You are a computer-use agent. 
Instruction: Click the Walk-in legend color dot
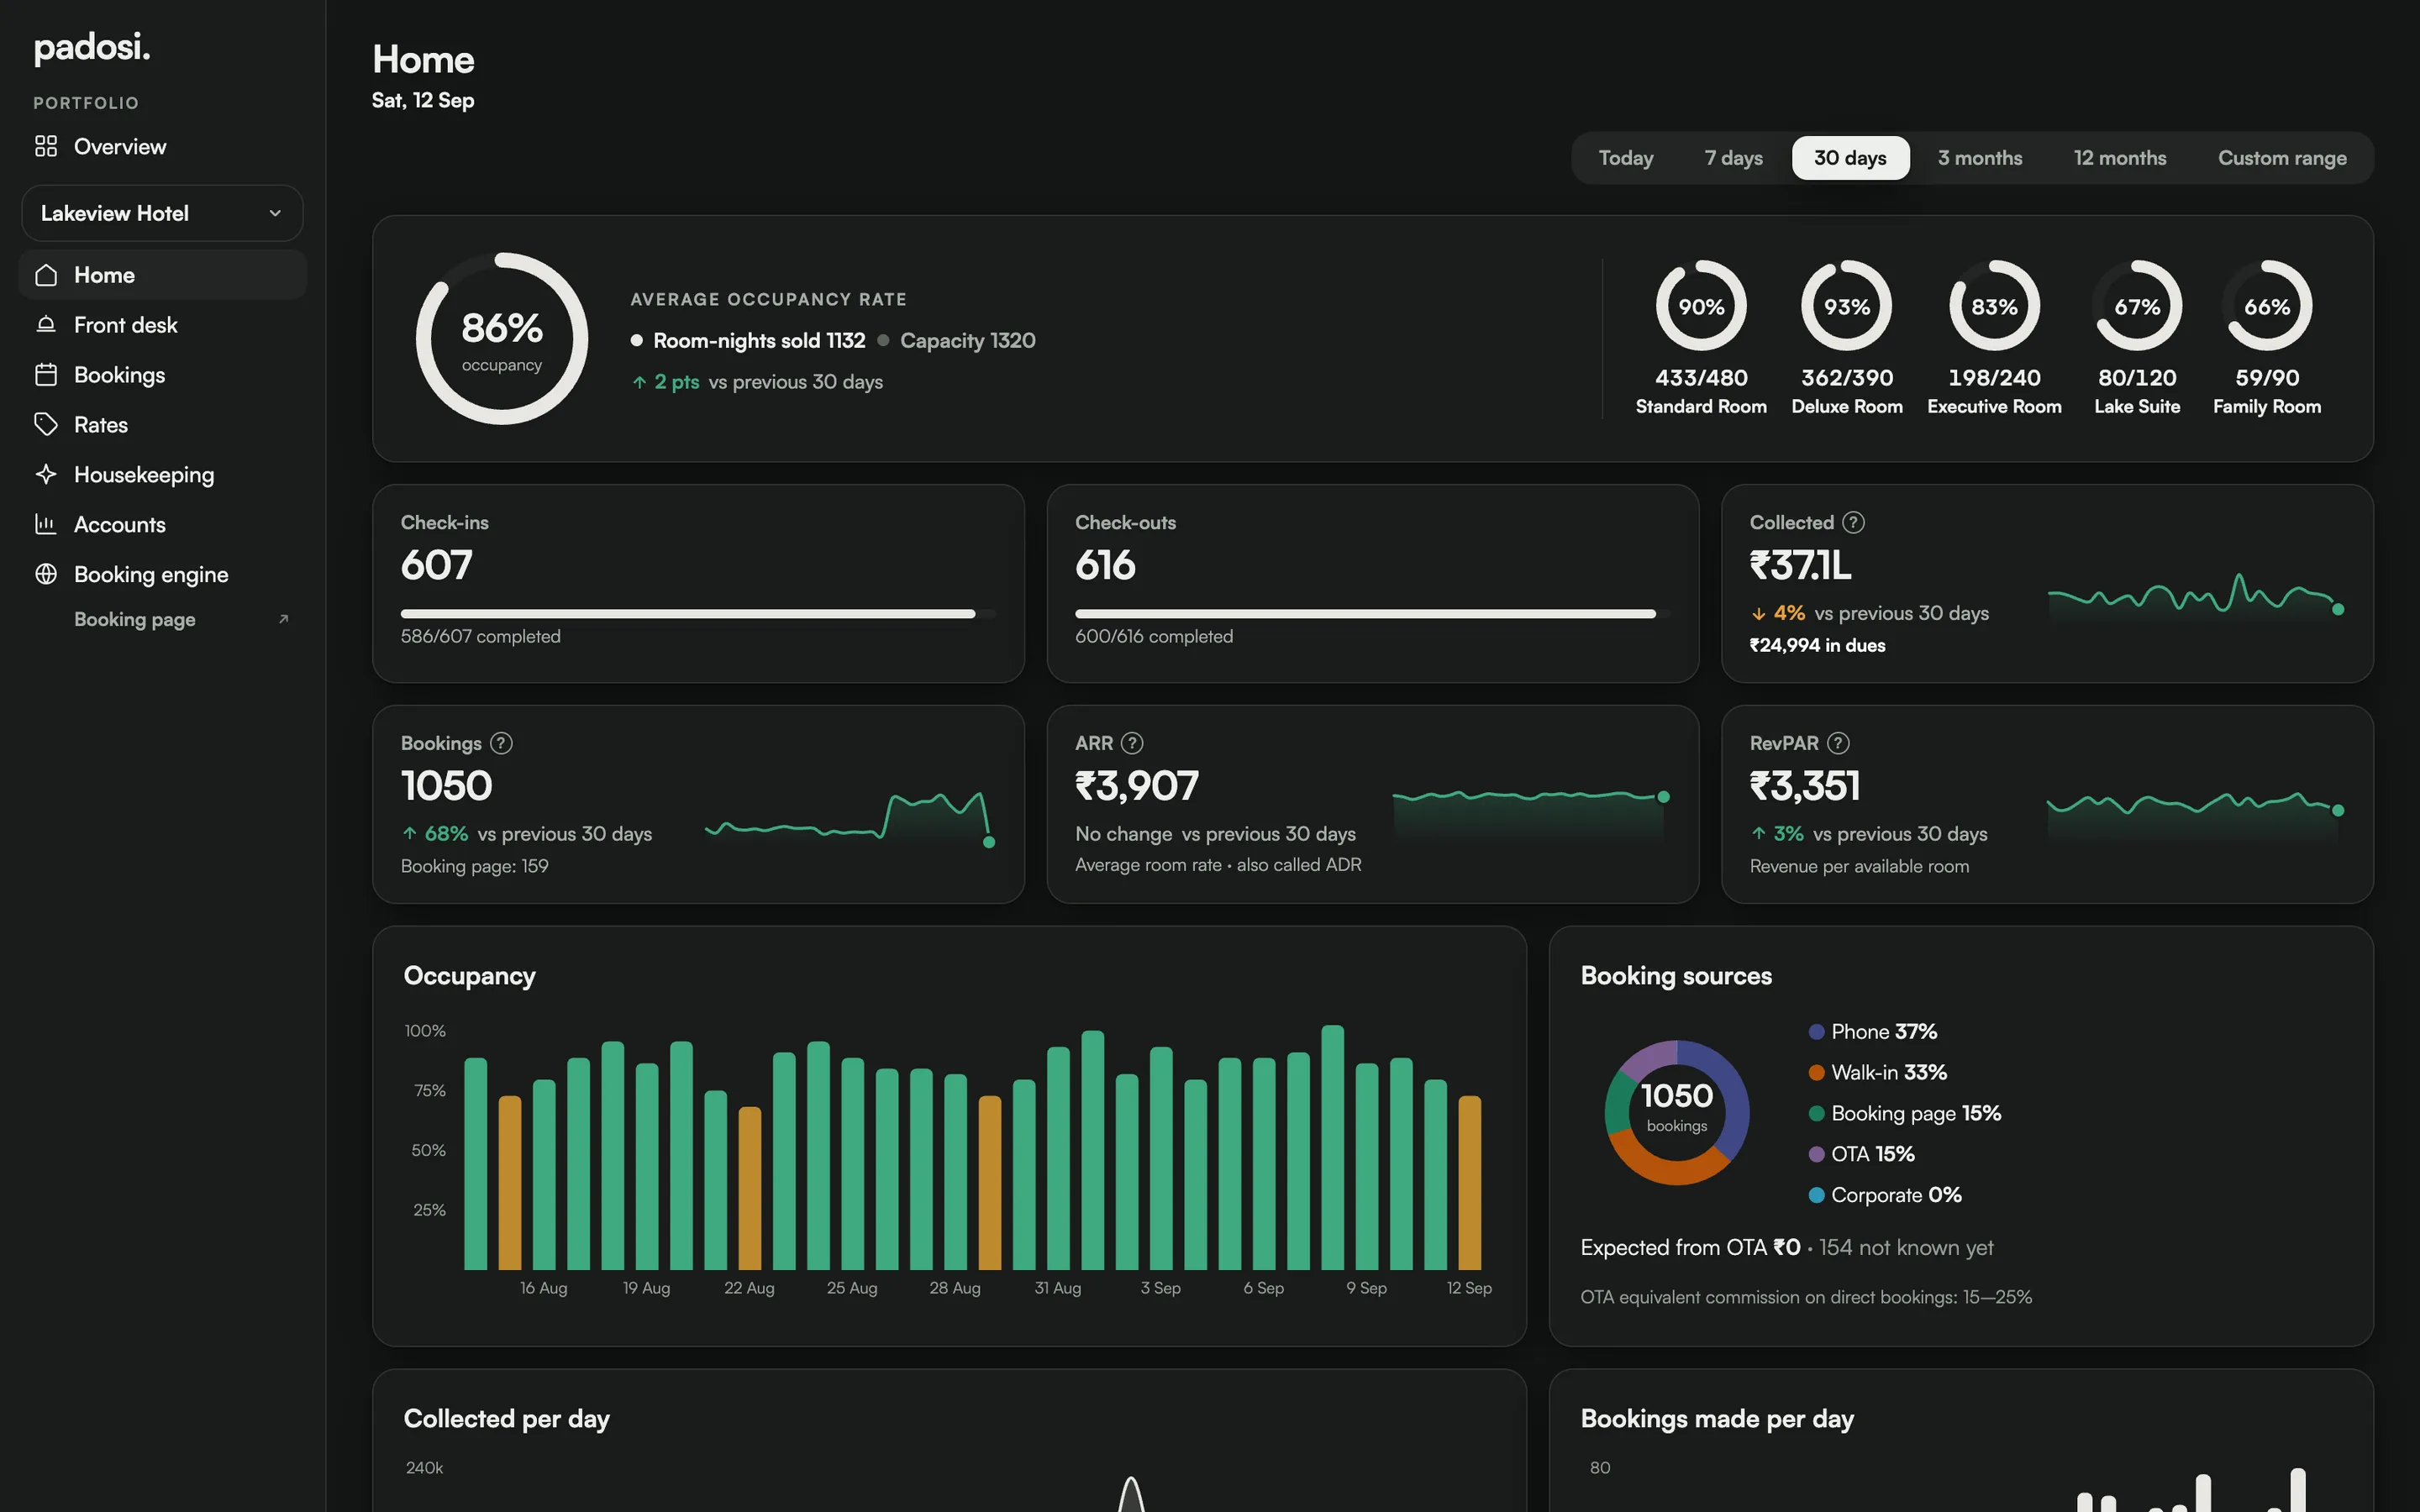pos(1816,1073)
